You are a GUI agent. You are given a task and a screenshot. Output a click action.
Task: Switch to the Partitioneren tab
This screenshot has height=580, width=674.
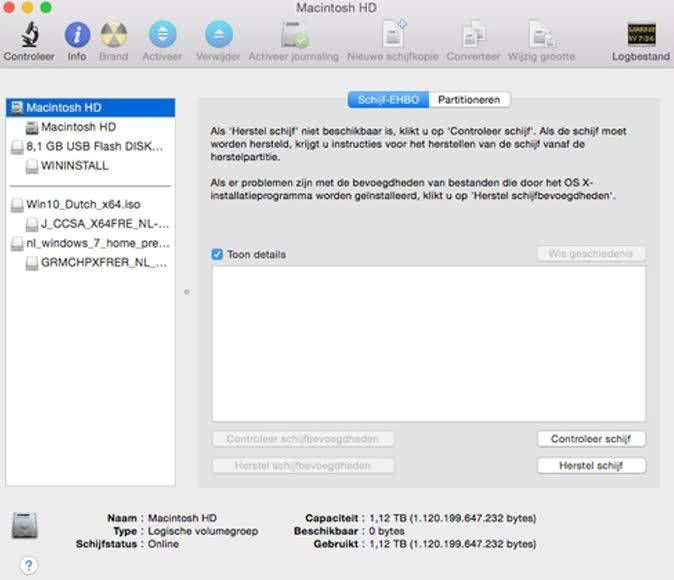(469, 100)
